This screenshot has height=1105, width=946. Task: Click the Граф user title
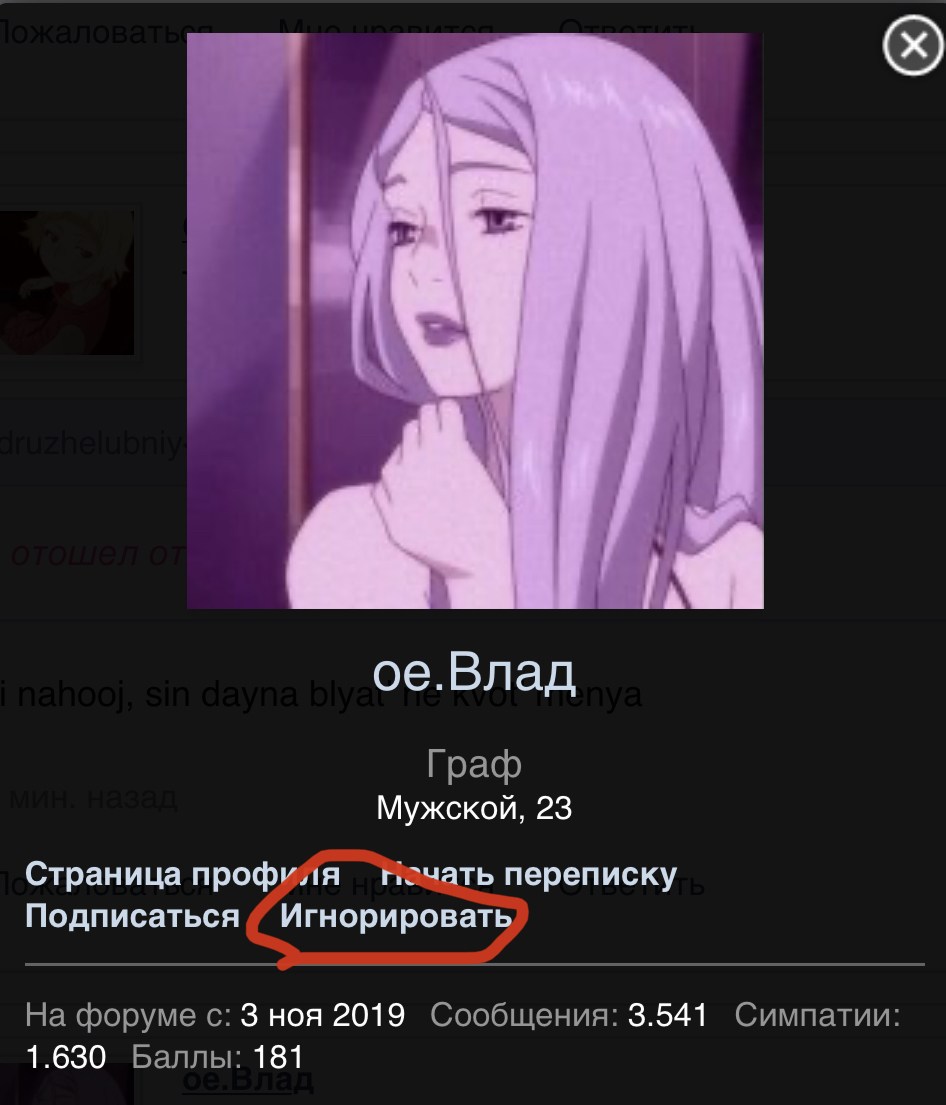[x=474, y=764]
